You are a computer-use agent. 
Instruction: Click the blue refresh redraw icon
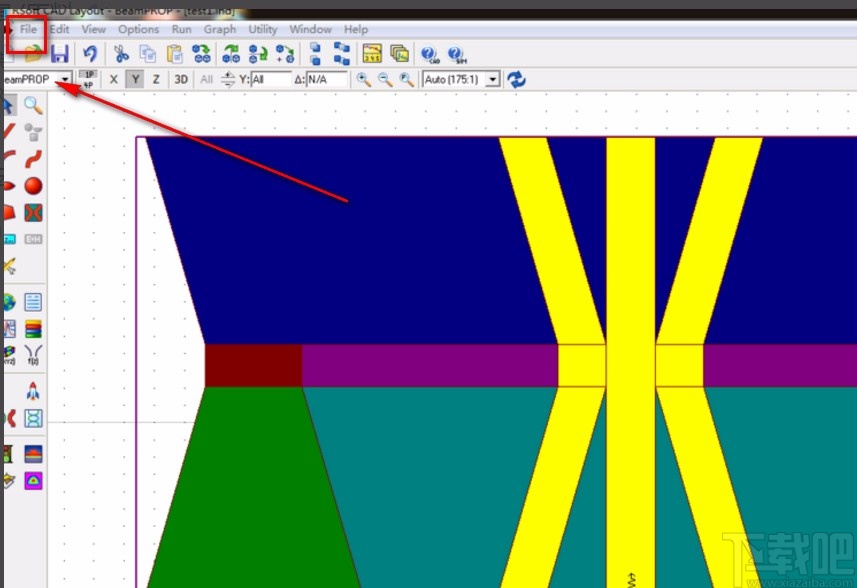(x=517, y=79)
